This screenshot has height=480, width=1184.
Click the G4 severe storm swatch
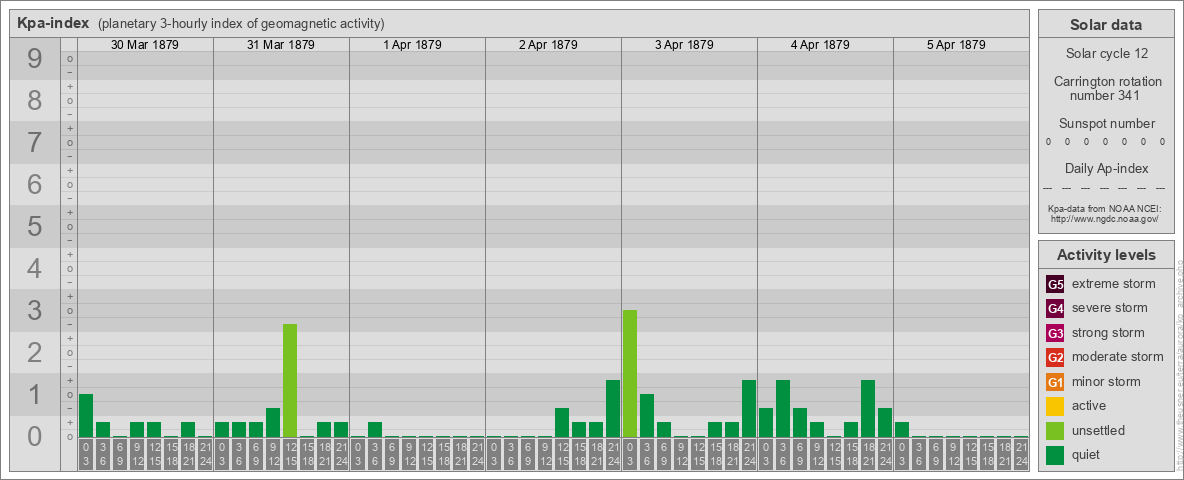1055,309
